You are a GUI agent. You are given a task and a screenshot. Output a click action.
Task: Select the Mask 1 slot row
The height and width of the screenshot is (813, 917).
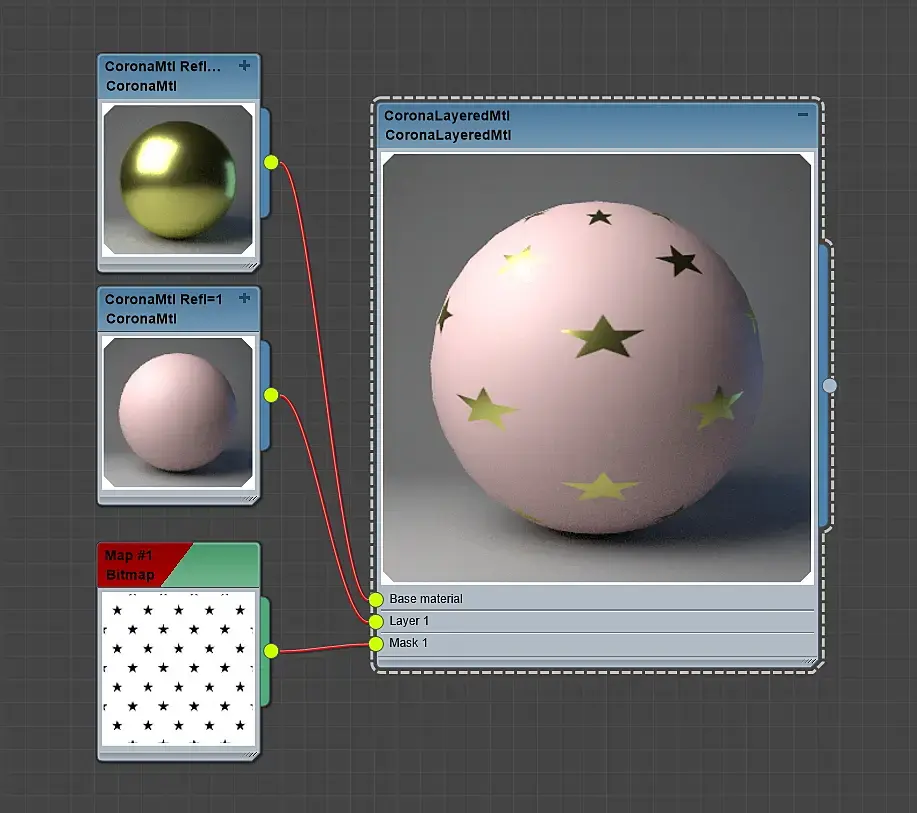click(x=597, y=643)
